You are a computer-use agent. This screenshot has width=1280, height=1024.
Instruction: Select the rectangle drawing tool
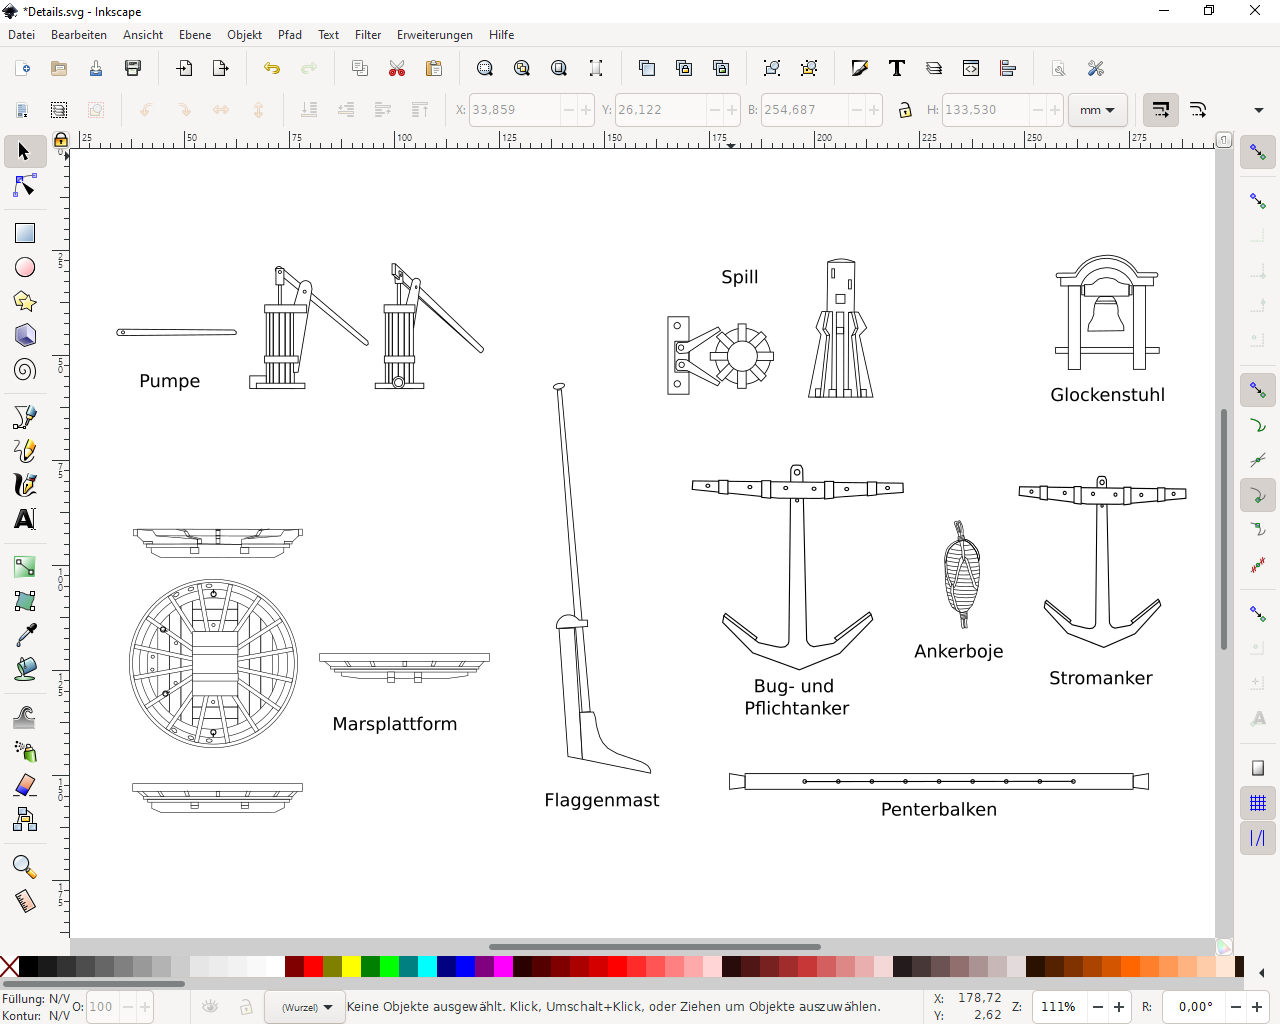tap(25, 233)
